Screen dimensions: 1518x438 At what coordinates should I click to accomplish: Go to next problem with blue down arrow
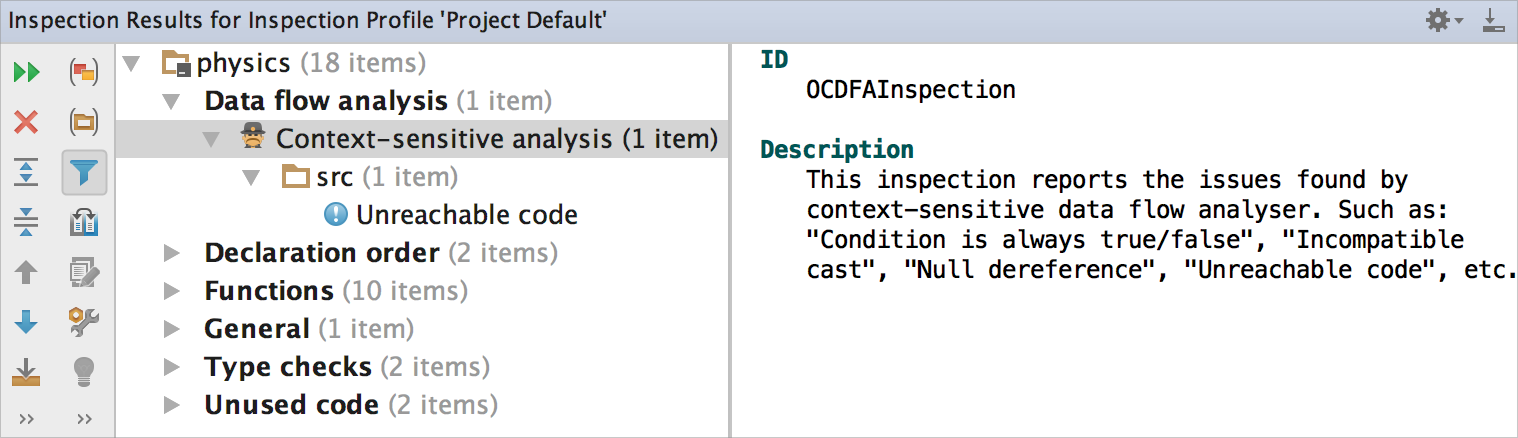26,322
